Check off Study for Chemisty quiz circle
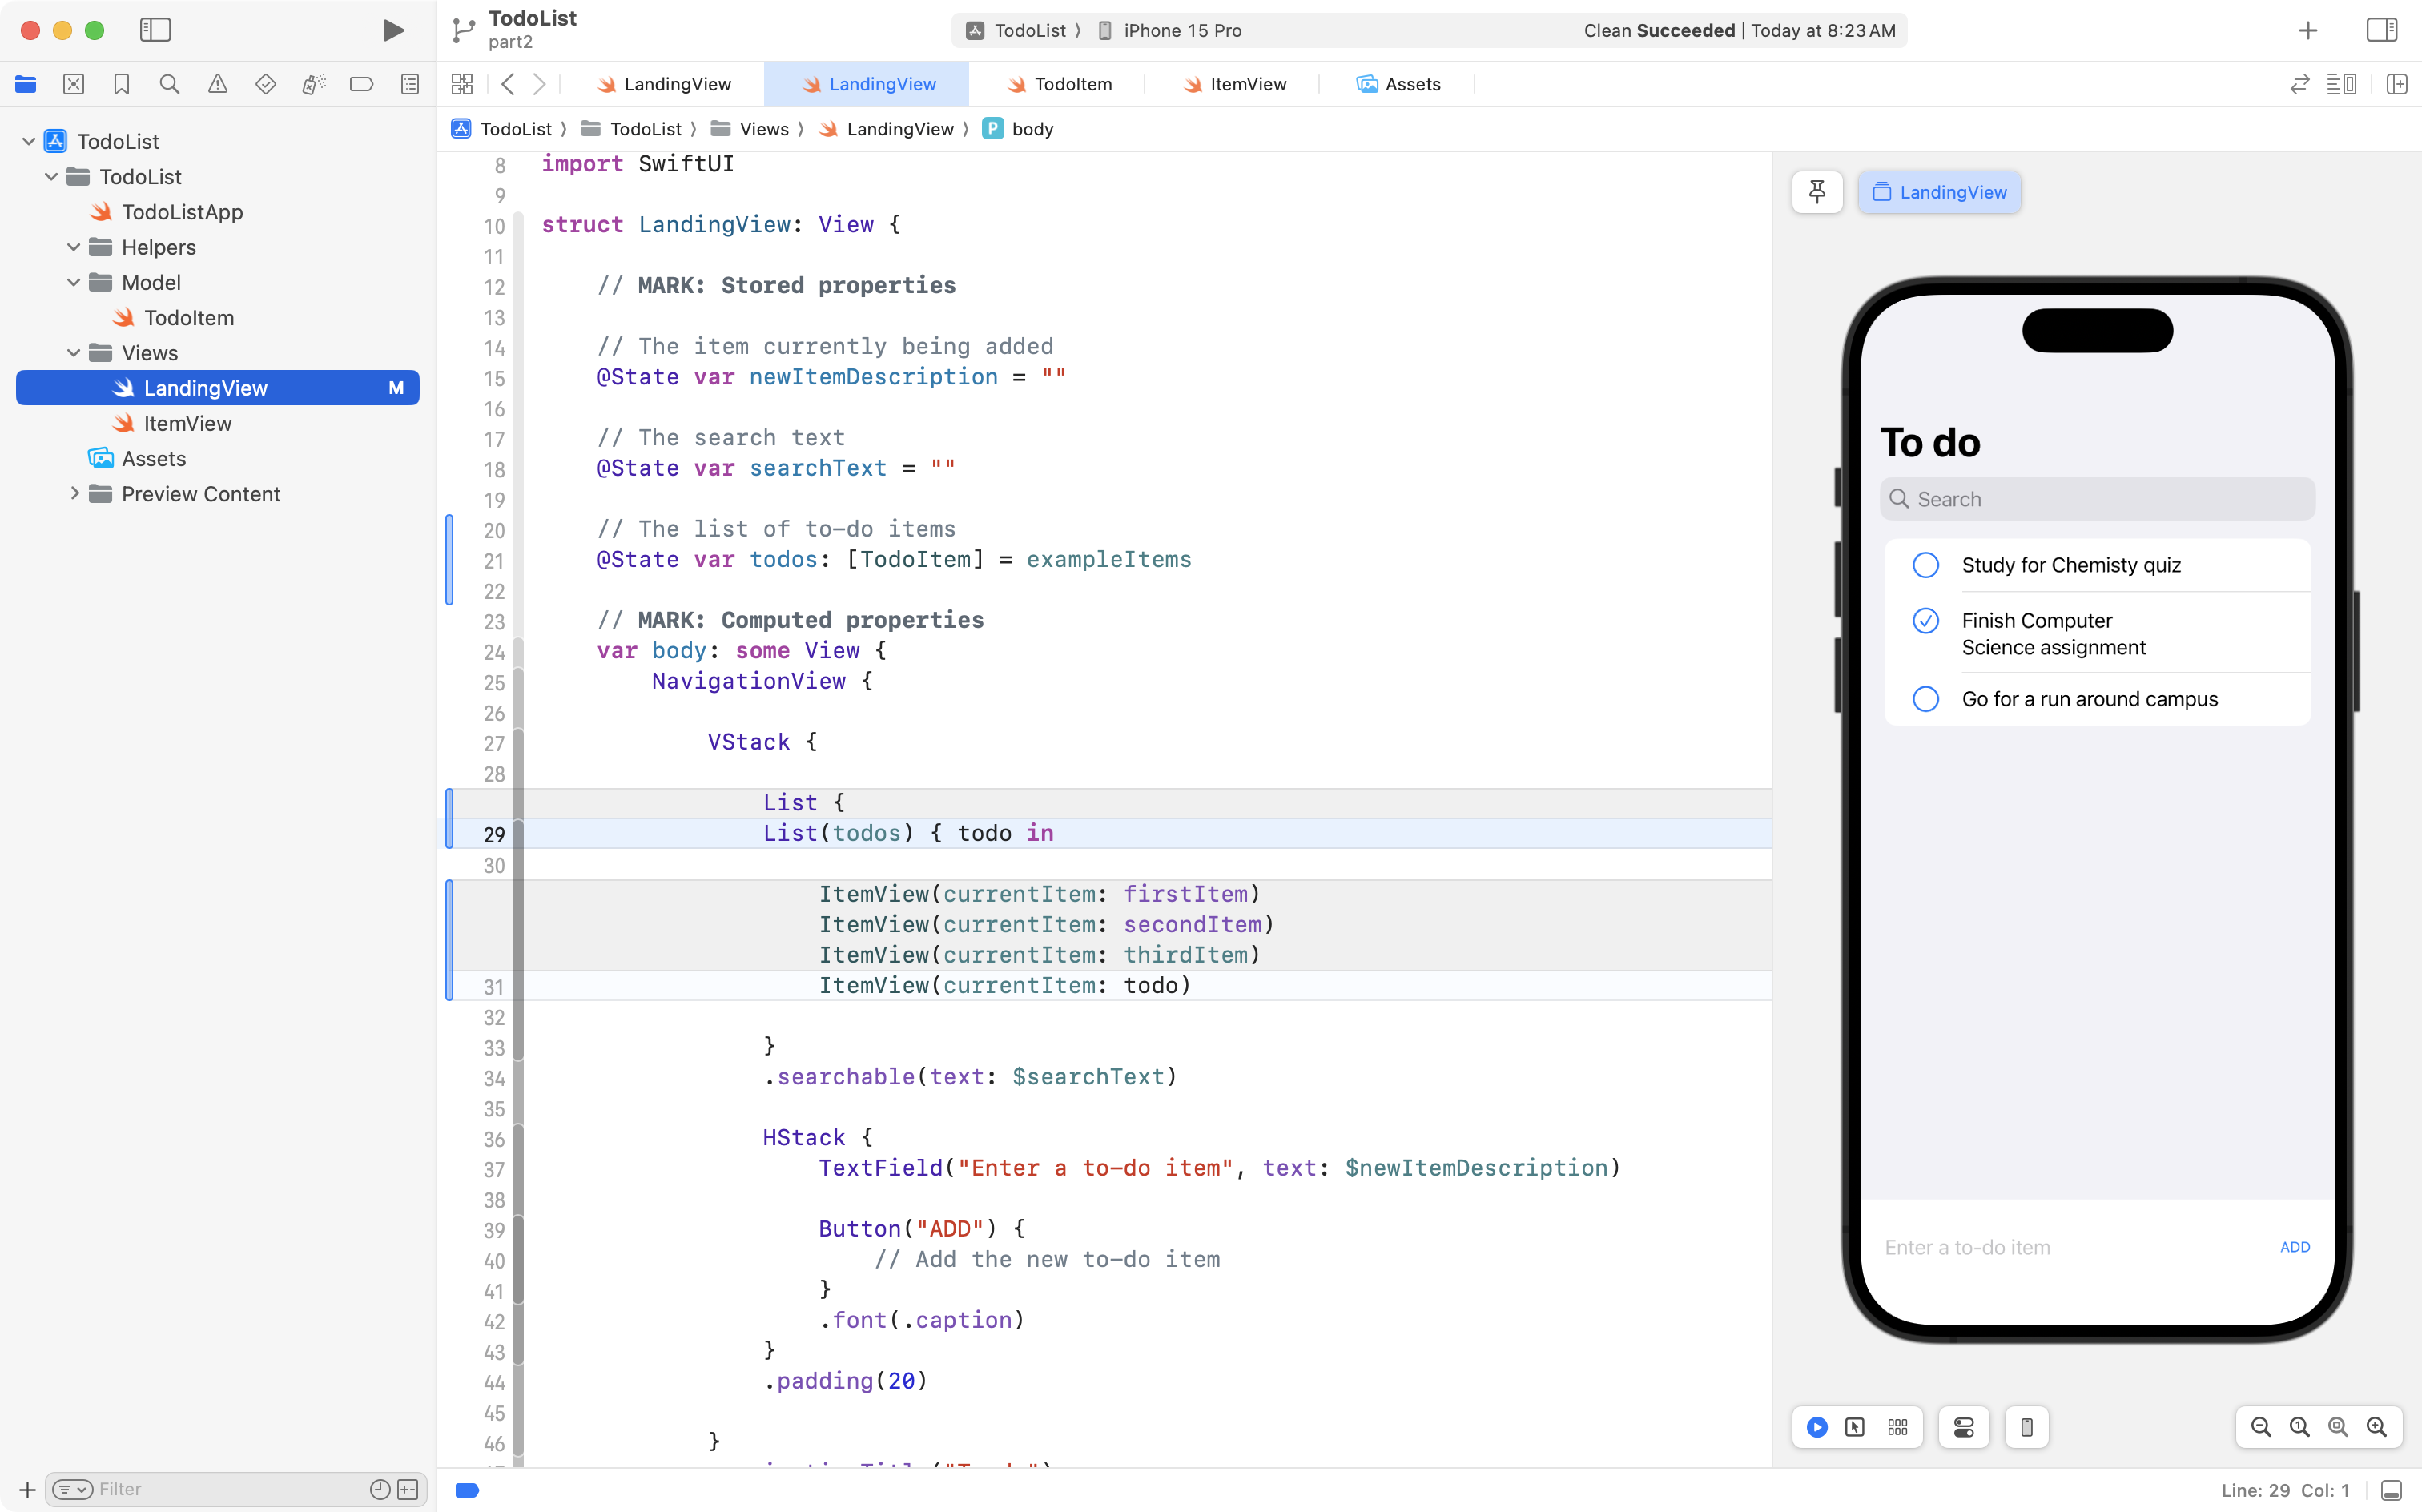Image resolution: width=2422 pixels, height=1512 pixels. [x=1925, y=565]
